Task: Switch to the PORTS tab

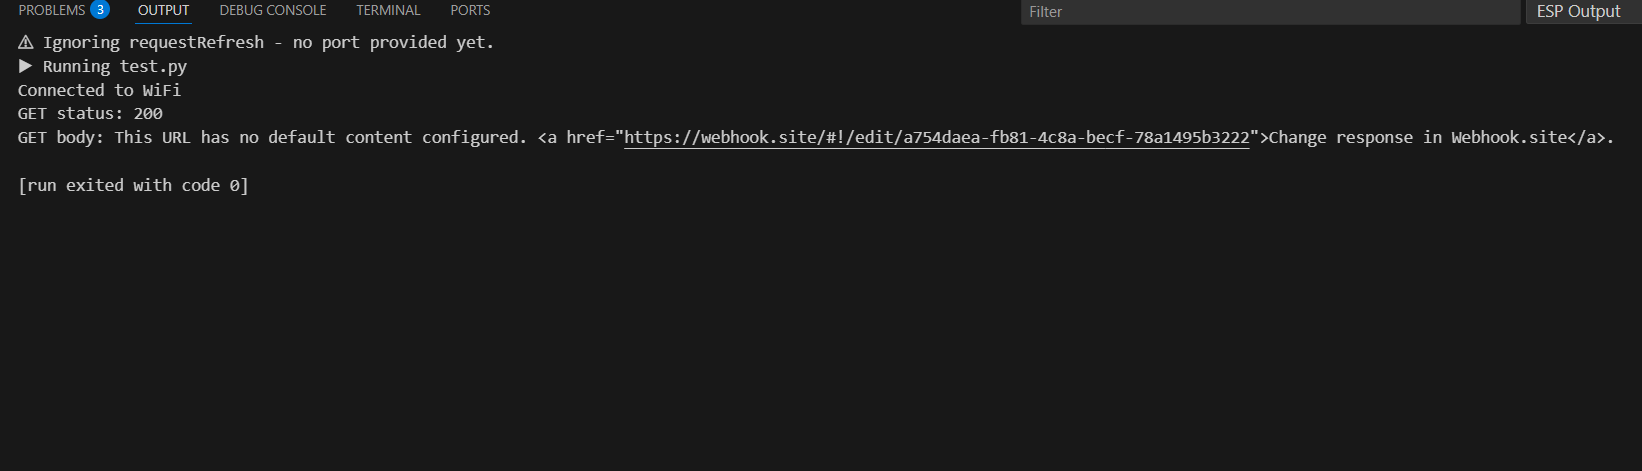Action: pyautogui.click(x=470, y=10)
